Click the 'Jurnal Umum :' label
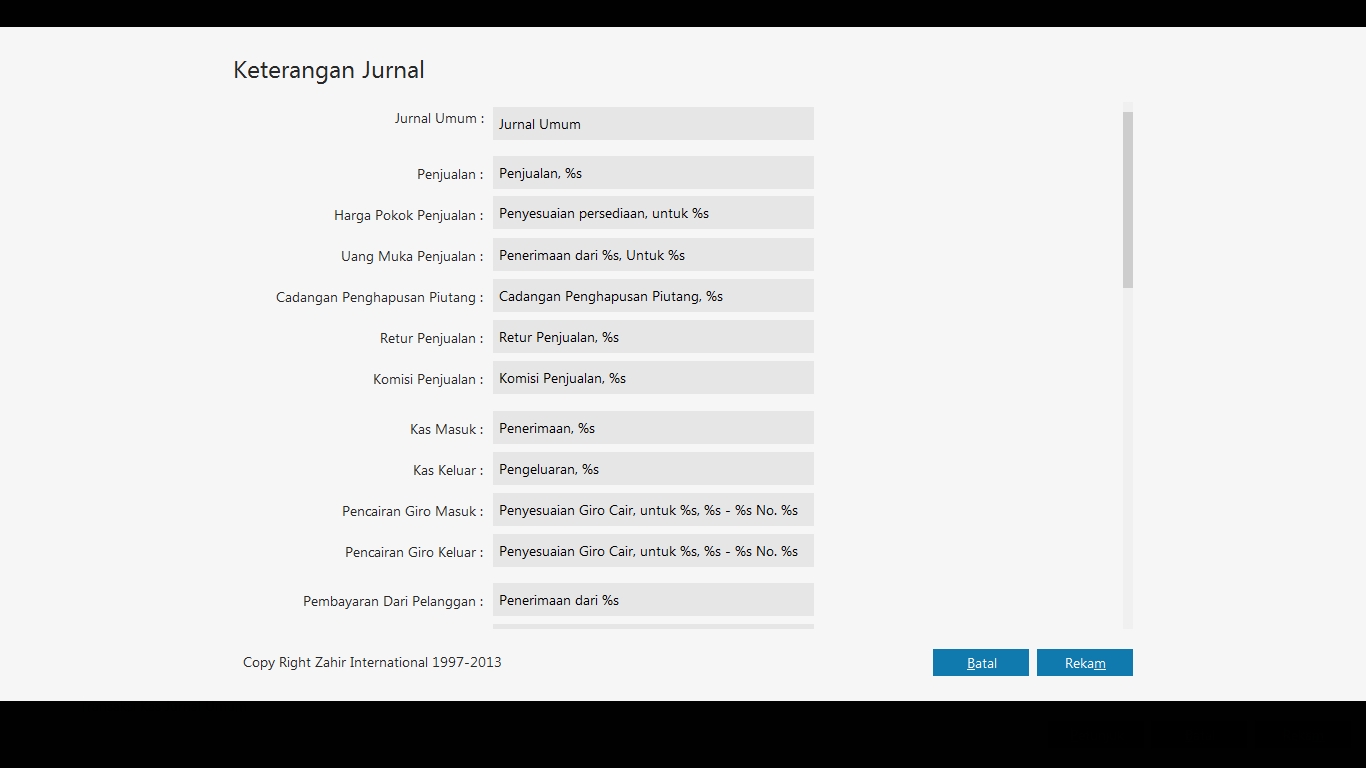The image size is (1366, 768). (x=439, y=118)
